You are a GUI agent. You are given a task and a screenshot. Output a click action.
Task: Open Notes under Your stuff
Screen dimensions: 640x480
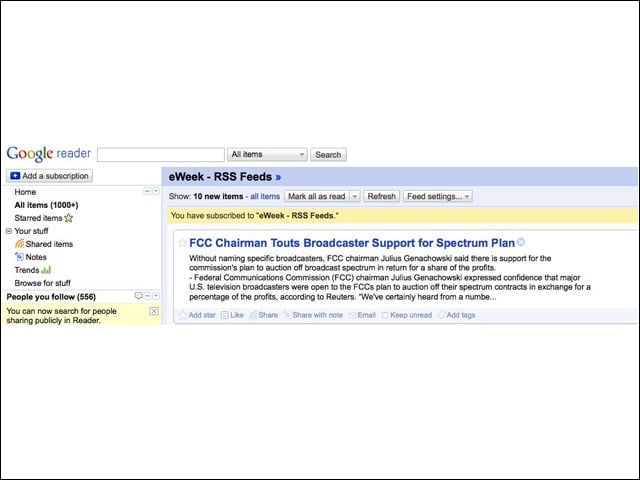36,257
